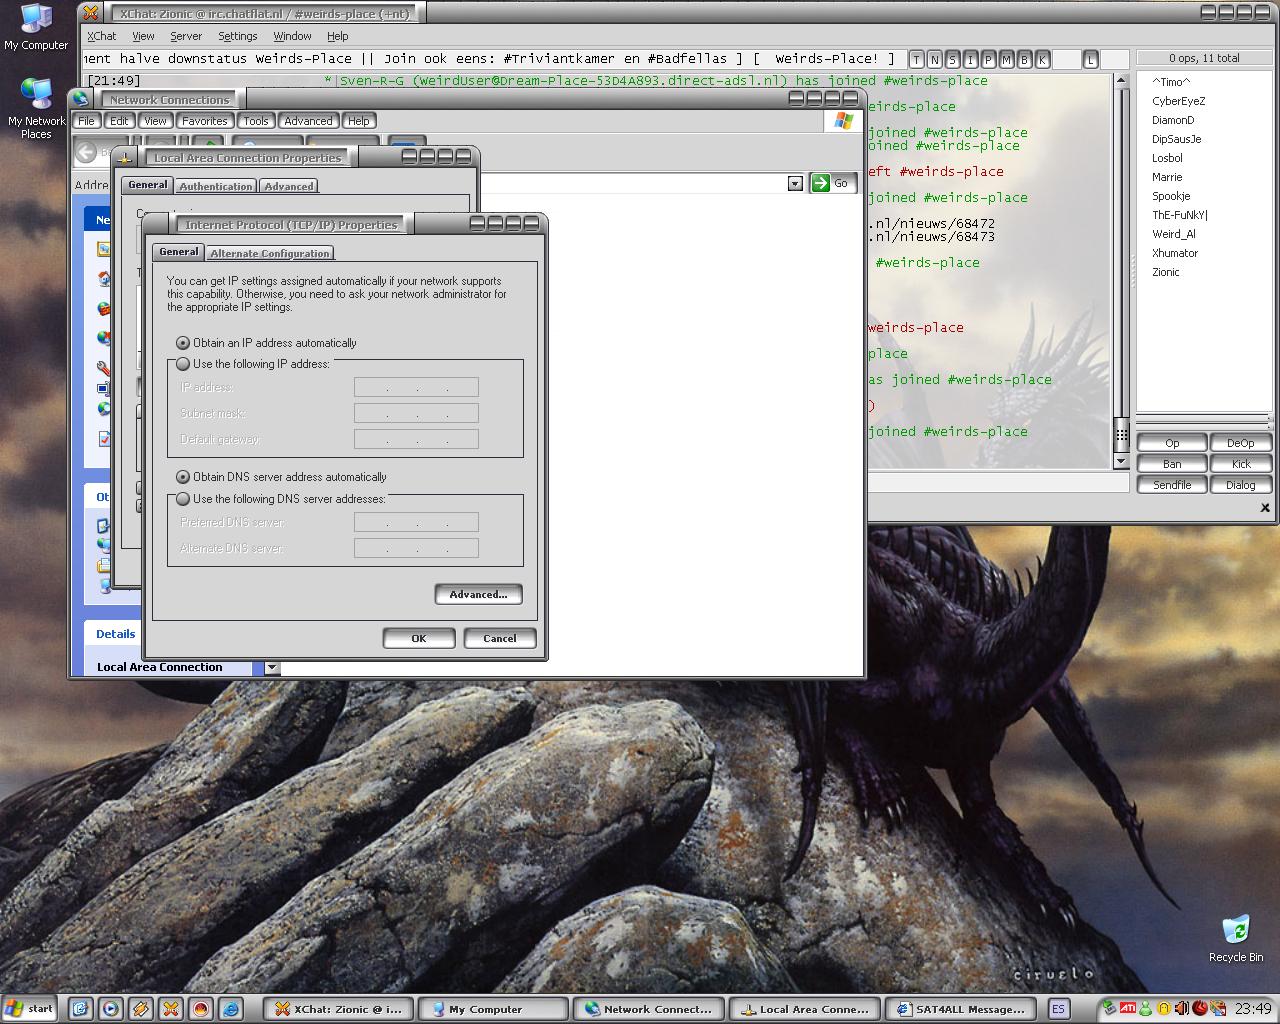The width and height of the screenshot is (1280, 1024).
Task: Open Favorites menu in Network Connections
Action: [205, 121]
